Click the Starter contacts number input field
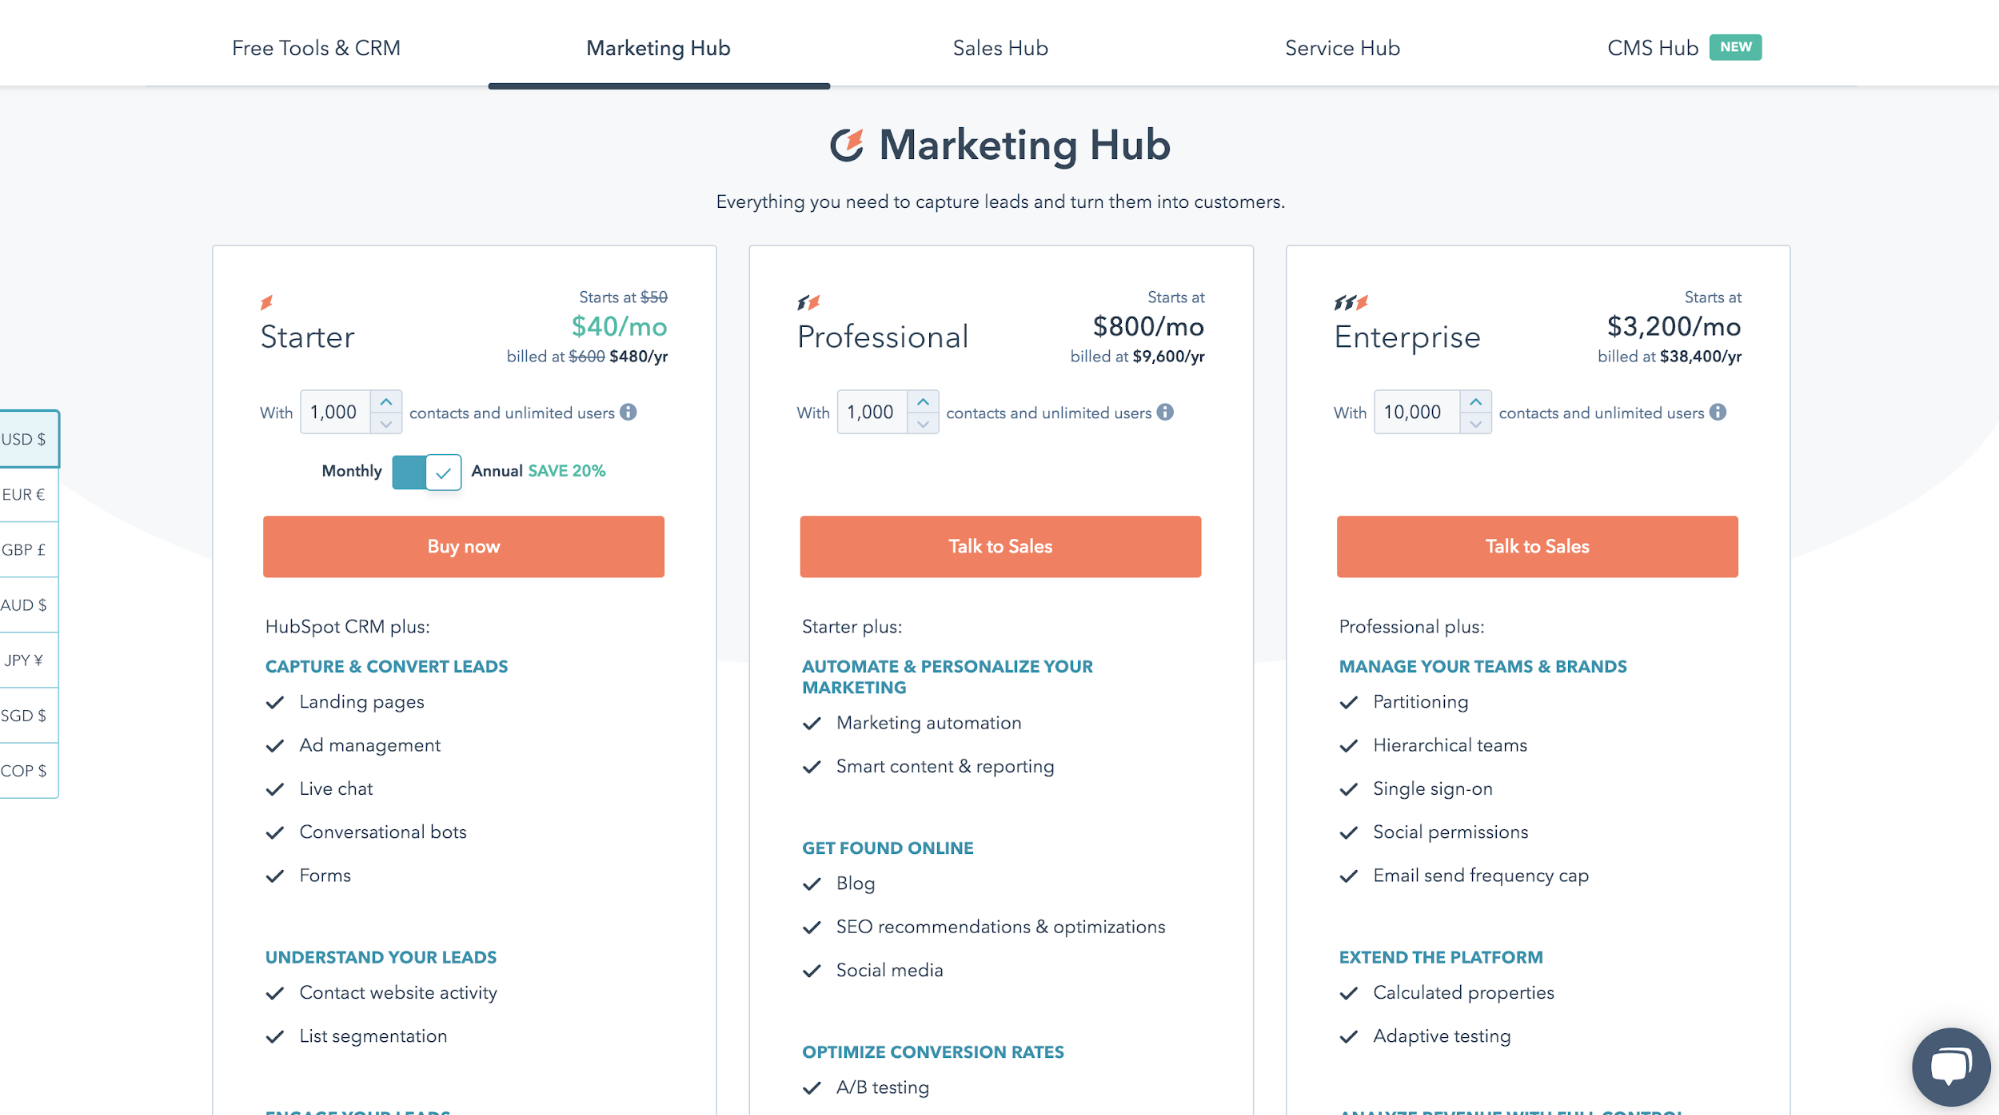Screen dimensions: 1999x1115 (x=334, y=411)
